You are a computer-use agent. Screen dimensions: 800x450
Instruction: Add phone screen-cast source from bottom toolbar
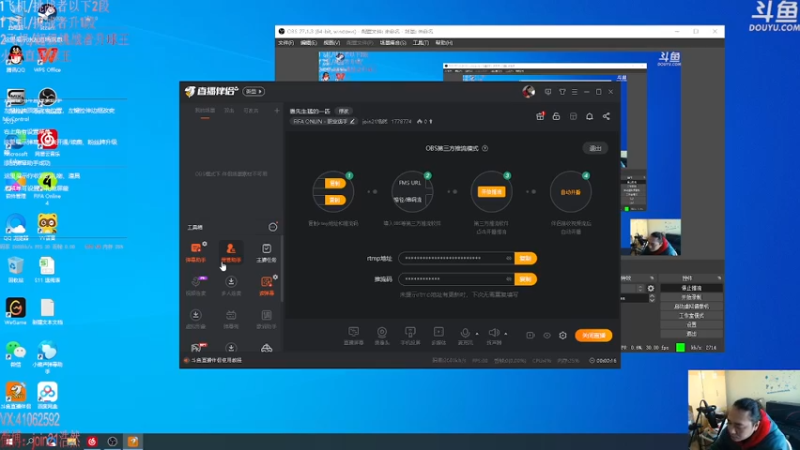point(410,336)
